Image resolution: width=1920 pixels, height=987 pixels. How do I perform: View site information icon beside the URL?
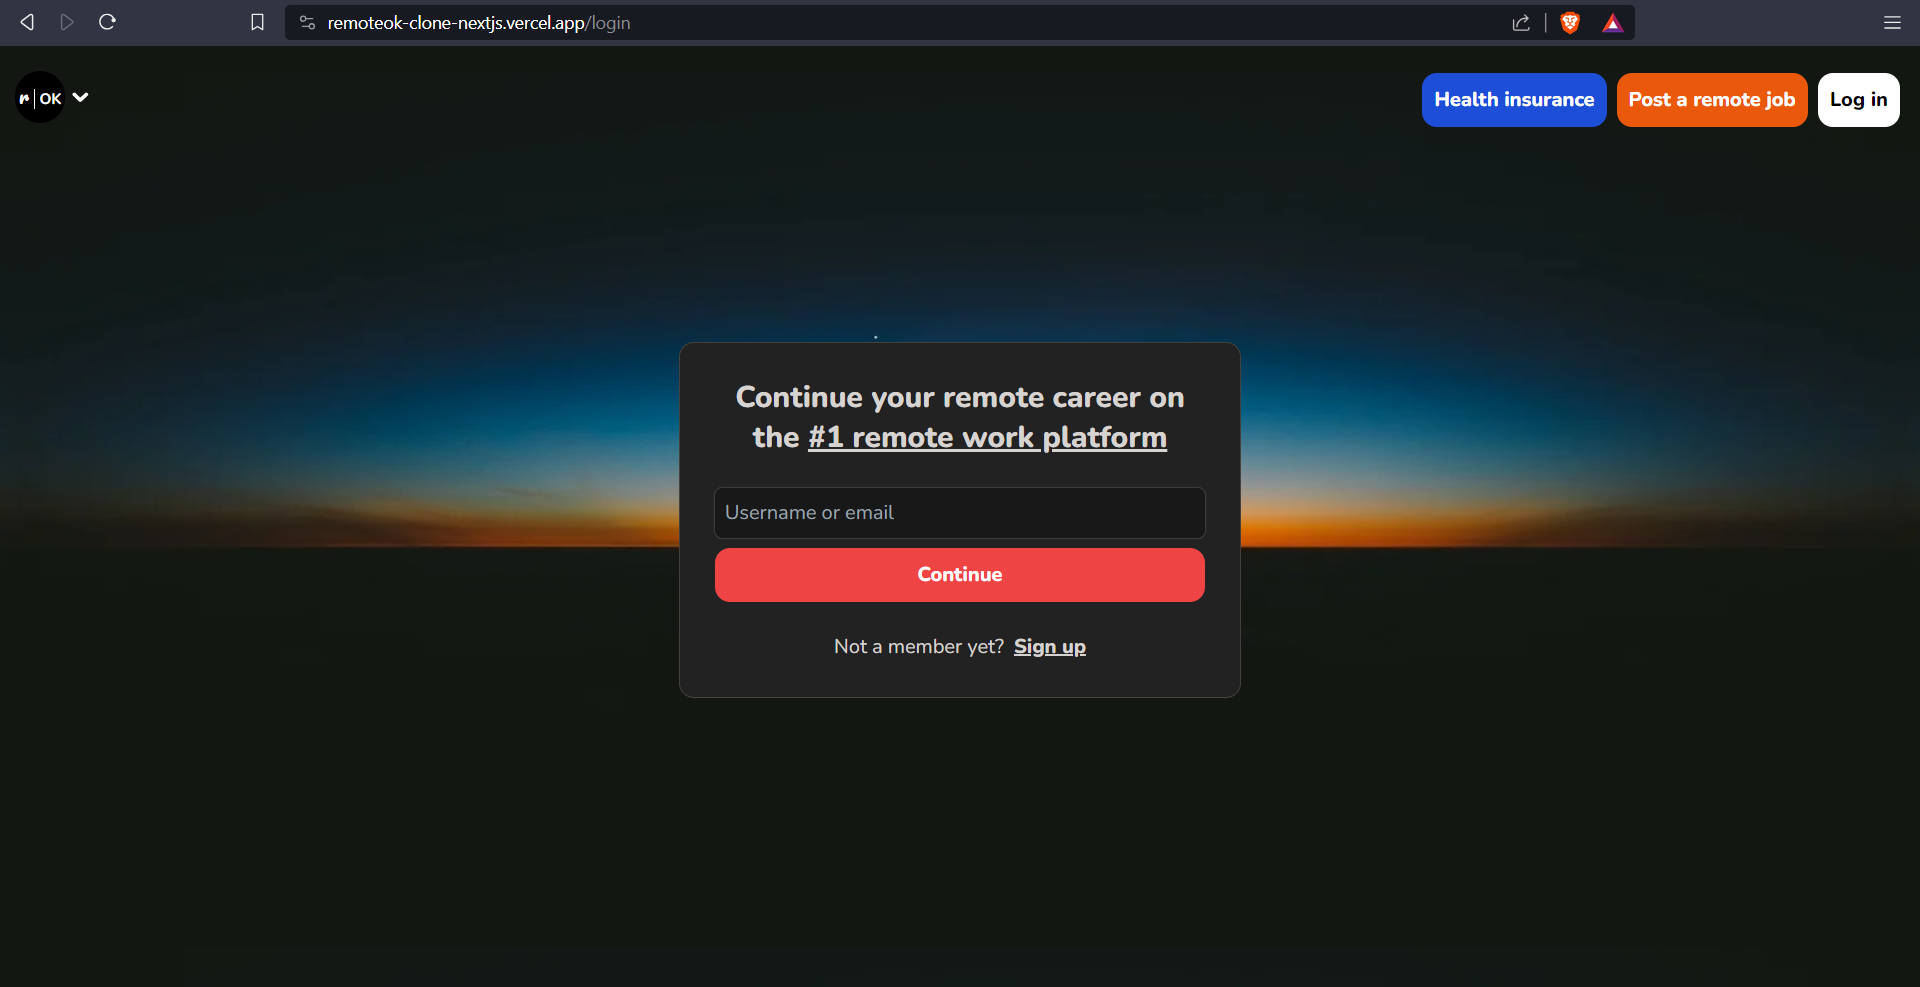click(308, 22)
